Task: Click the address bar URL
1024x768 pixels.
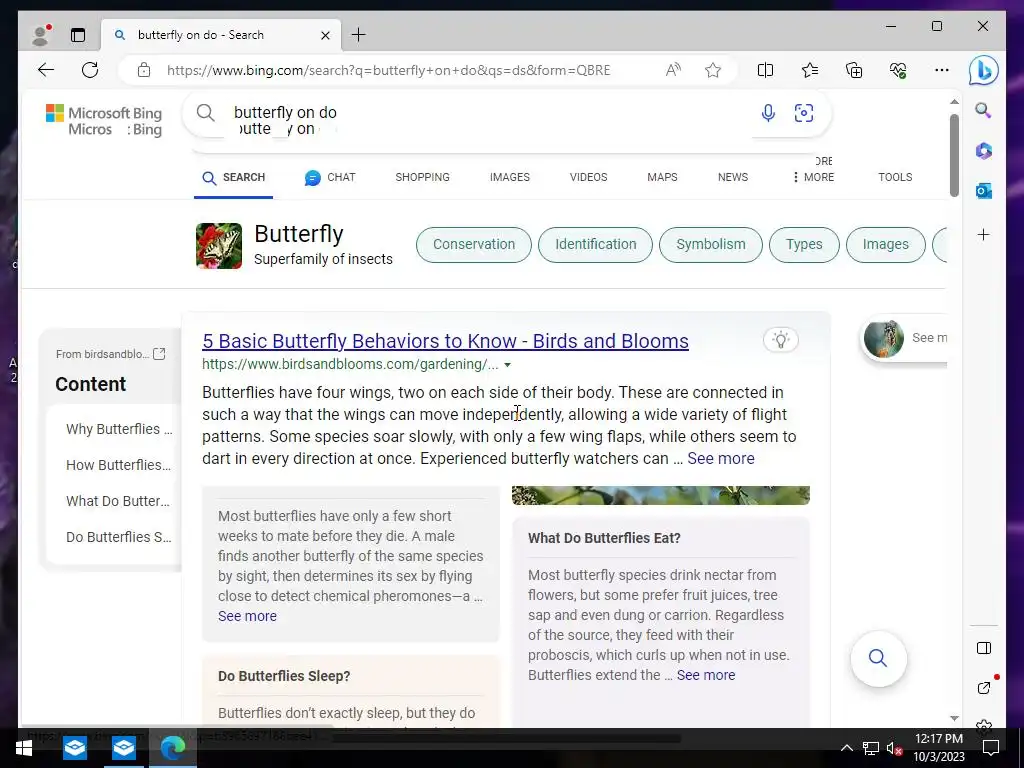Action: (x=389, y=70)
